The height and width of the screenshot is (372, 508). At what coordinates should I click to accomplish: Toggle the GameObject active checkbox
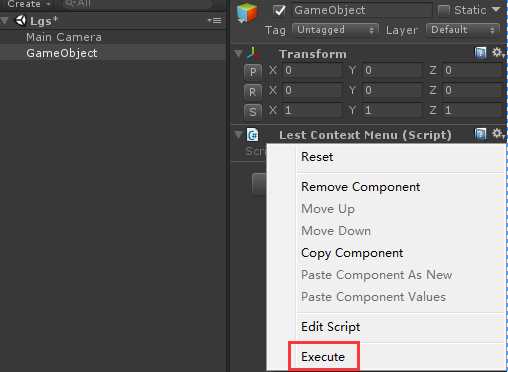279,10
